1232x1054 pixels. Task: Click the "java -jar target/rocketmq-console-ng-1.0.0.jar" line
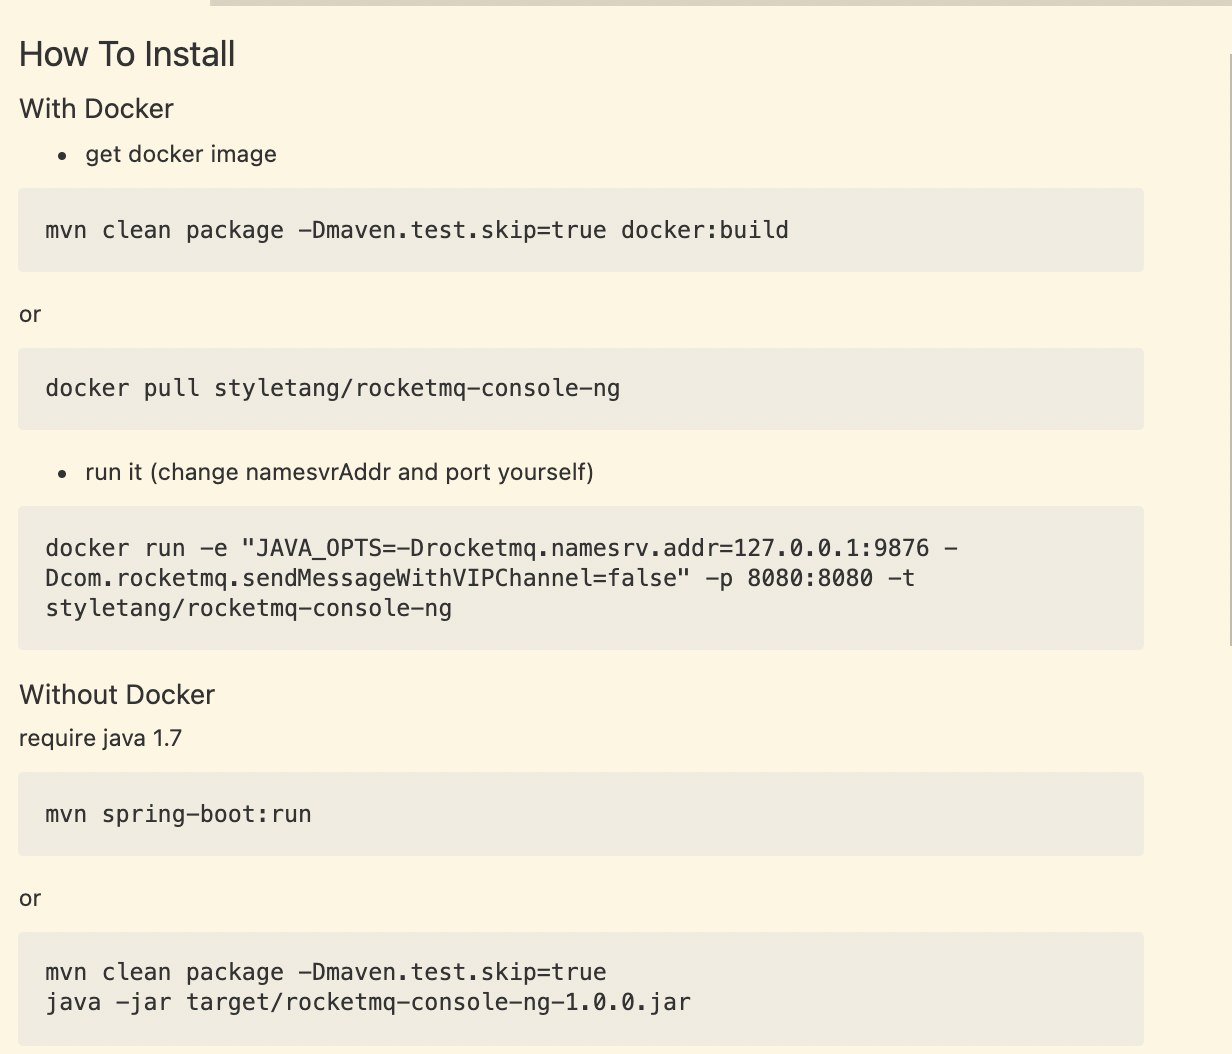click(x=368, y=1002)
